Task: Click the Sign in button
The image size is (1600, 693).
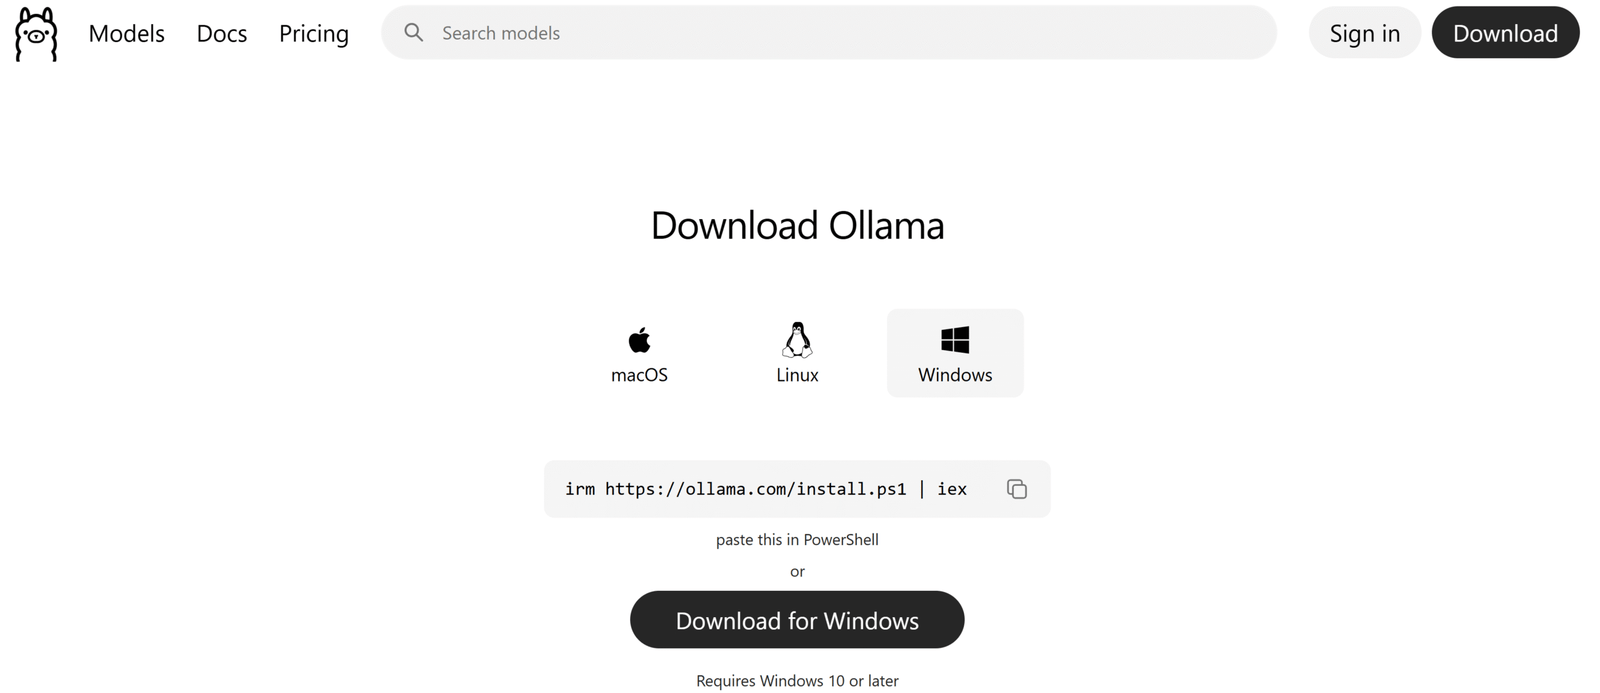Action: 1365,33
